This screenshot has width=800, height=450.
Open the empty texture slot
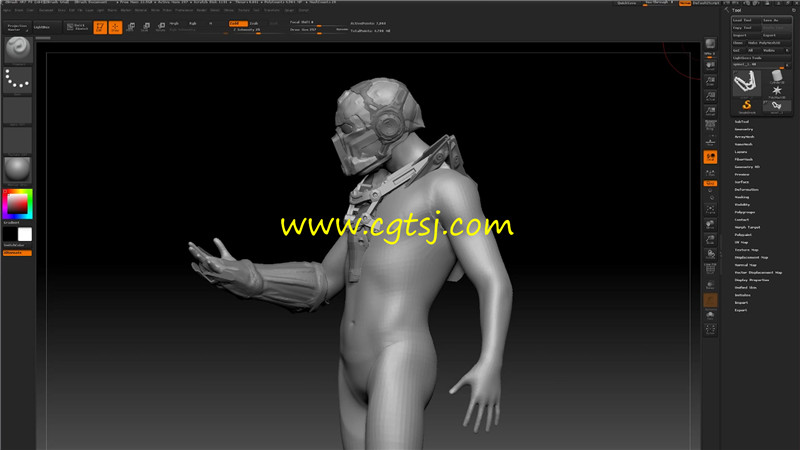(18, 141)
